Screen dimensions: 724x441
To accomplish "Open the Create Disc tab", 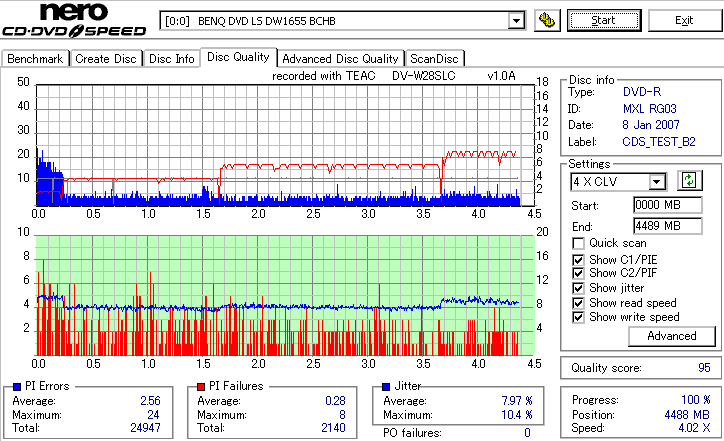I will tap(106, 59).
